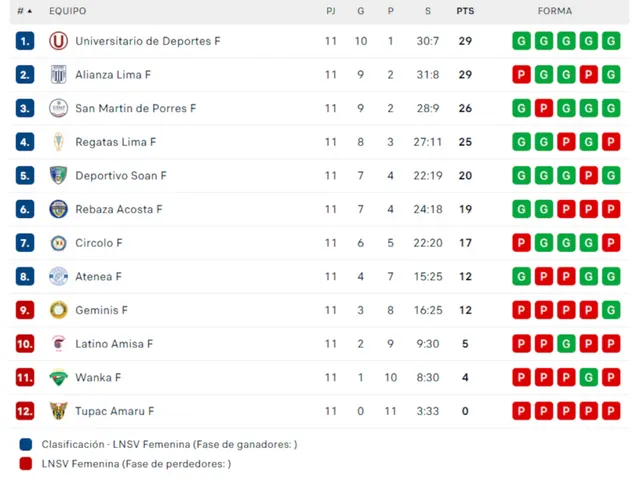Click the red Fase de perdedores legend swatch
The image size is (640, 480).
pos(25,463)
